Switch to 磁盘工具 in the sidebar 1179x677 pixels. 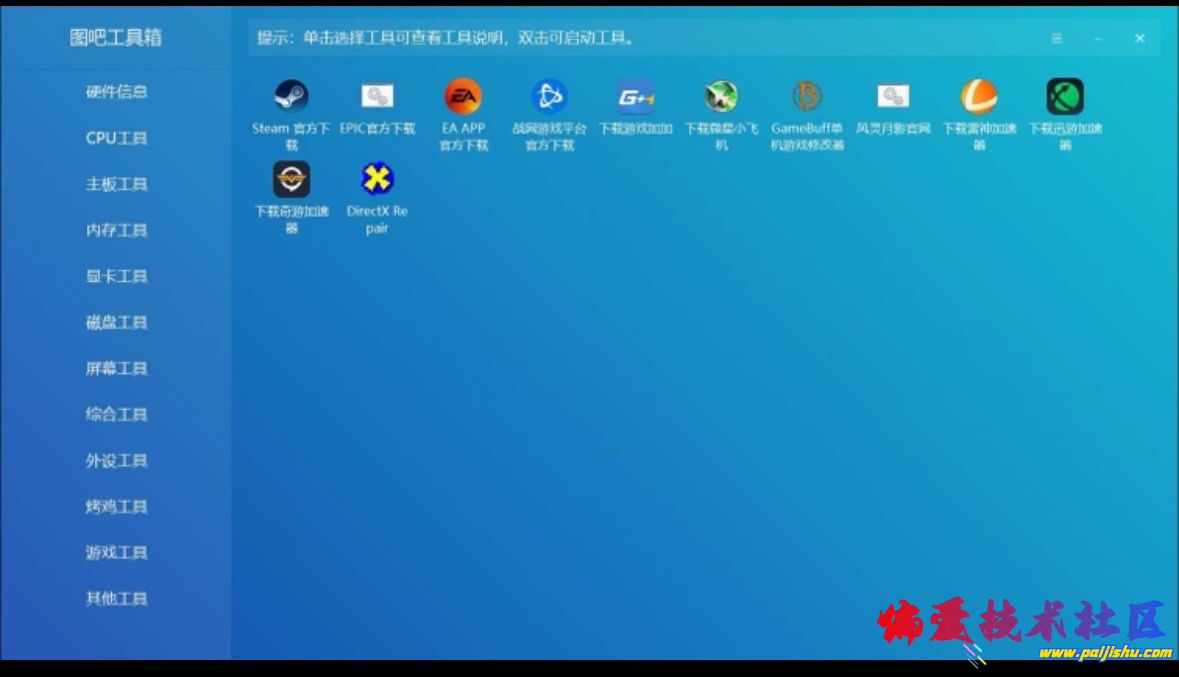coord(116,322)
